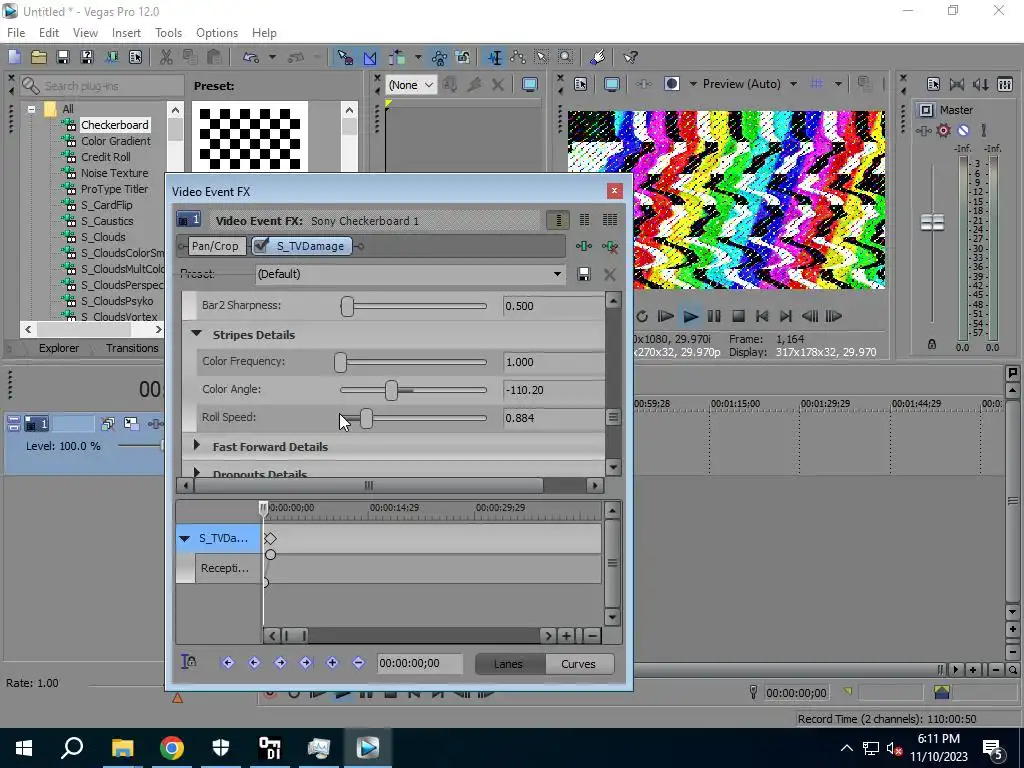Toggle Auto Ripple in the main toolbar

click(x=397, y=57)
